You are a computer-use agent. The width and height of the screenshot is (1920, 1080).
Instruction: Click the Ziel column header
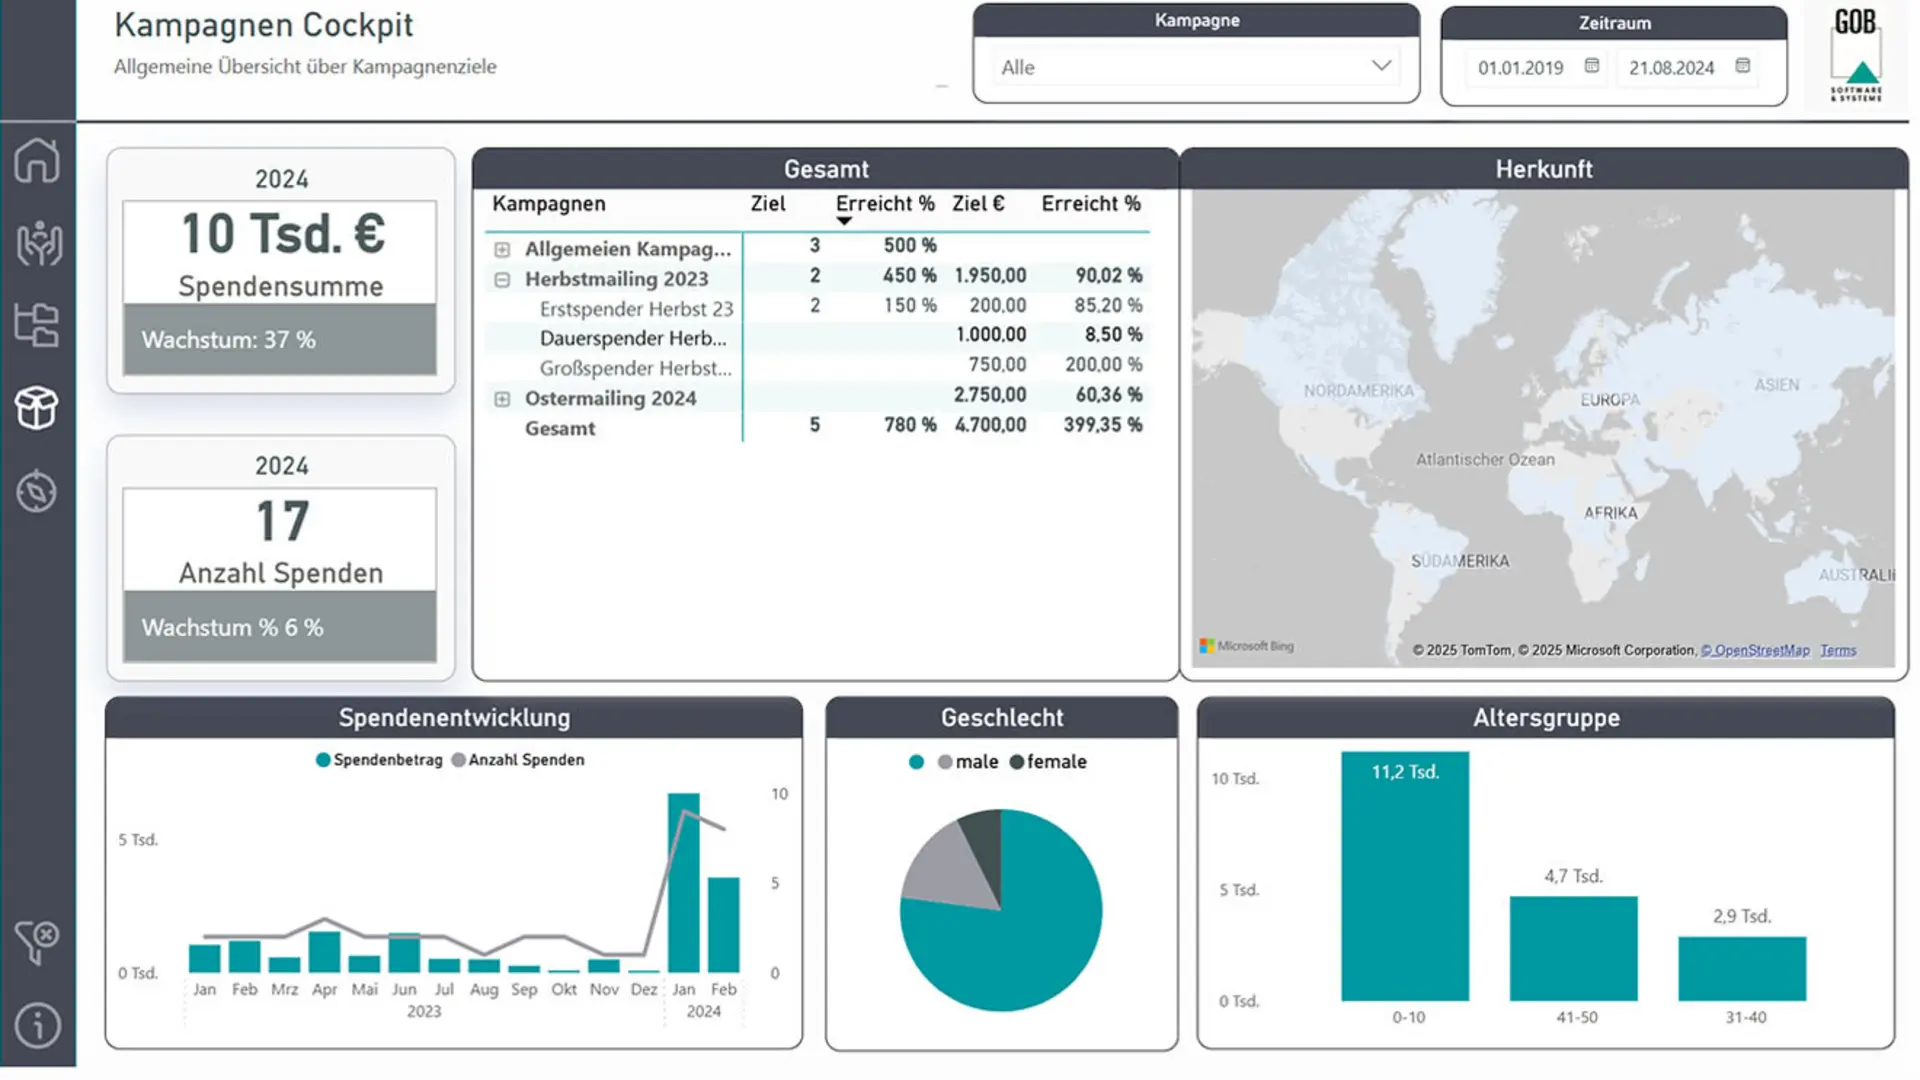768,204
